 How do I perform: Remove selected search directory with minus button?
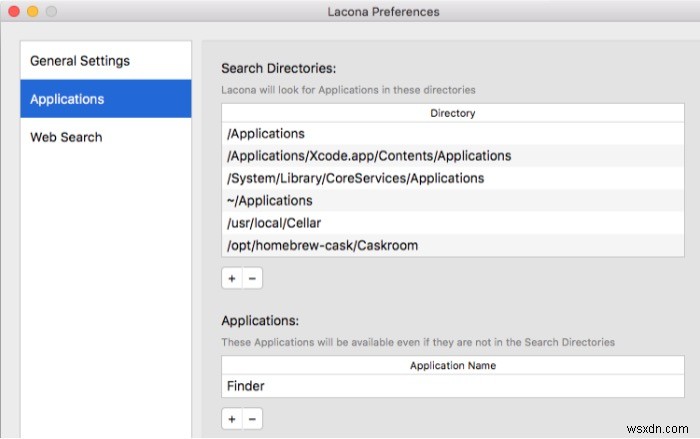[x=252, y=279]
